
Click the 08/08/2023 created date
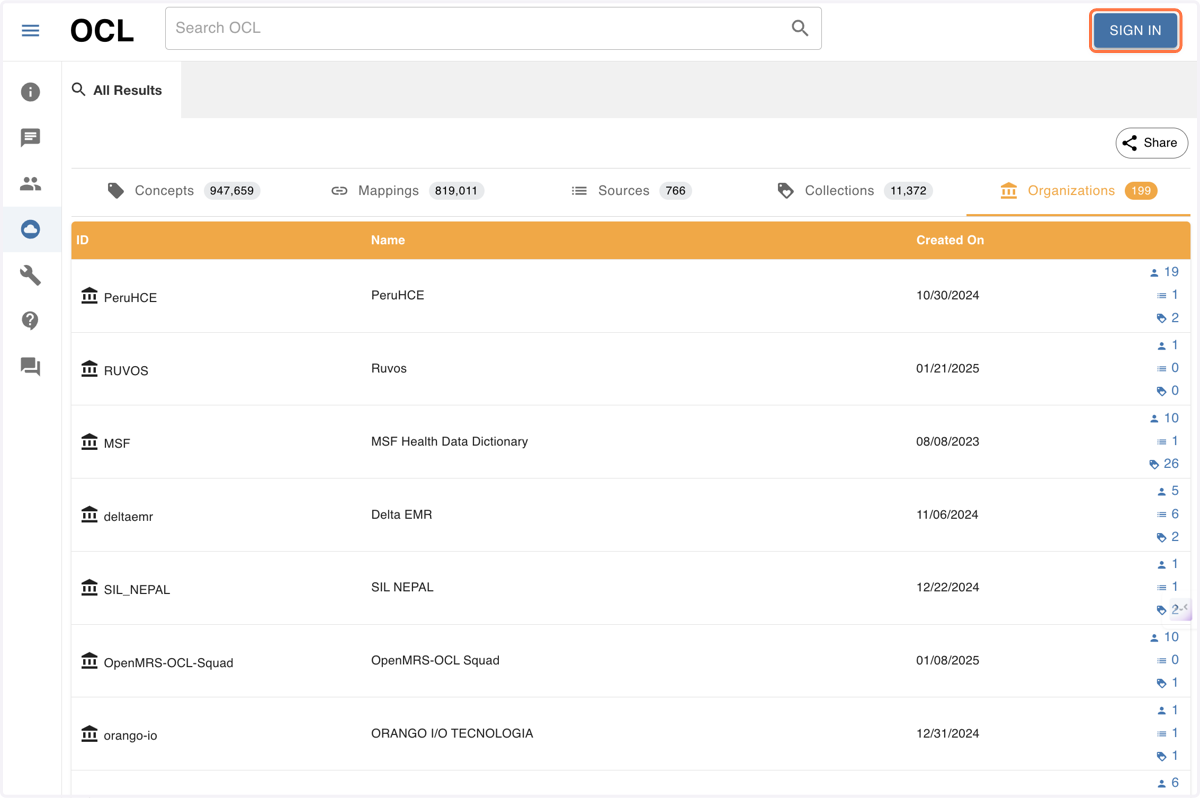point(947,441)
